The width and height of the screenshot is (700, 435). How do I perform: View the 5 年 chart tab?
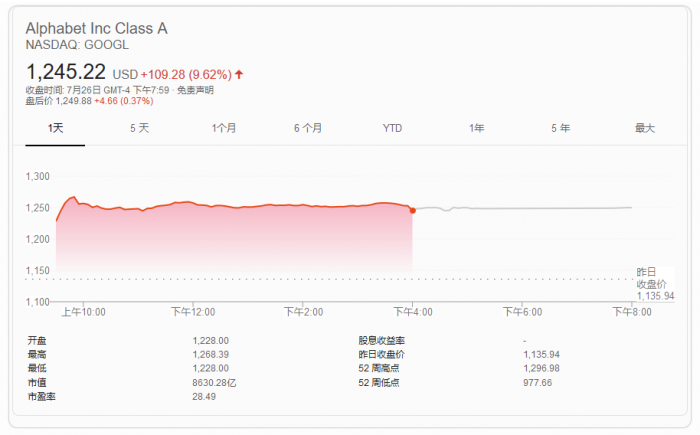click(x=560, y=129)
